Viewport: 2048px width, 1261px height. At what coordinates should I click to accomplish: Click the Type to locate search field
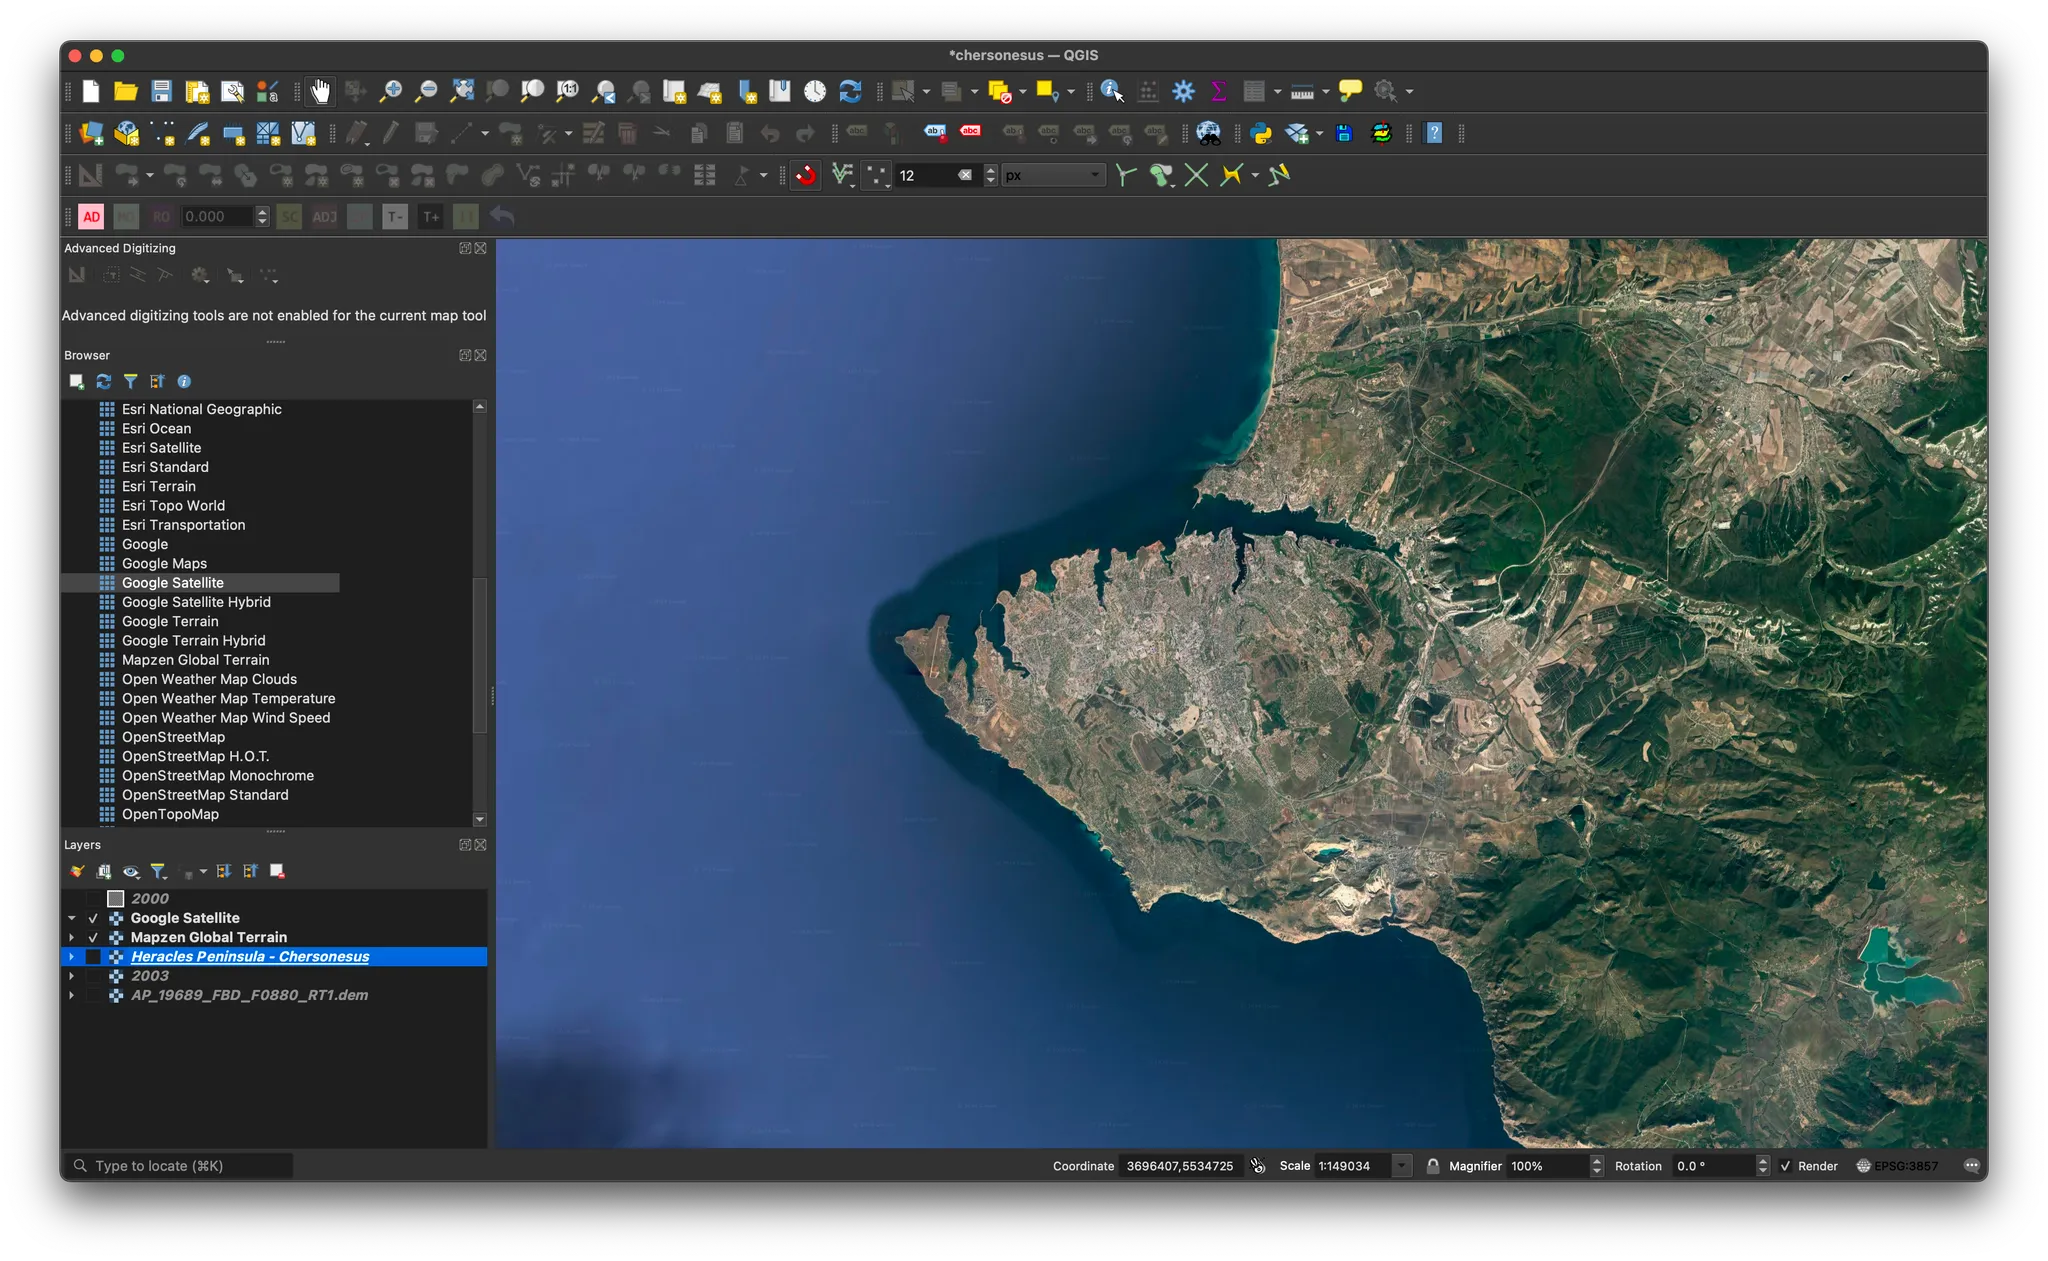[x=180, y=1166]
